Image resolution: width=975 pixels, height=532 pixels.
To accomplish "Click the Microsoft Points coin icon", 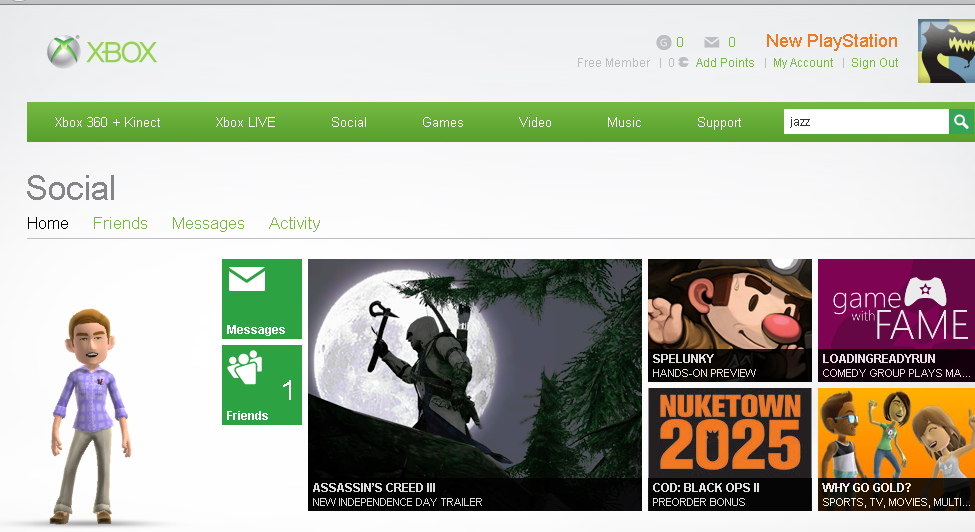I will coord(683,62).
